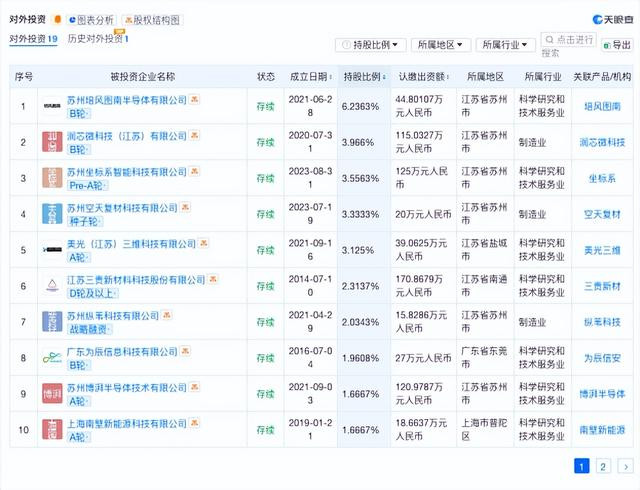Select the 对外投资 19 tab
The width and height of the screenshot is (640, 490).
[x=33, y=39]
